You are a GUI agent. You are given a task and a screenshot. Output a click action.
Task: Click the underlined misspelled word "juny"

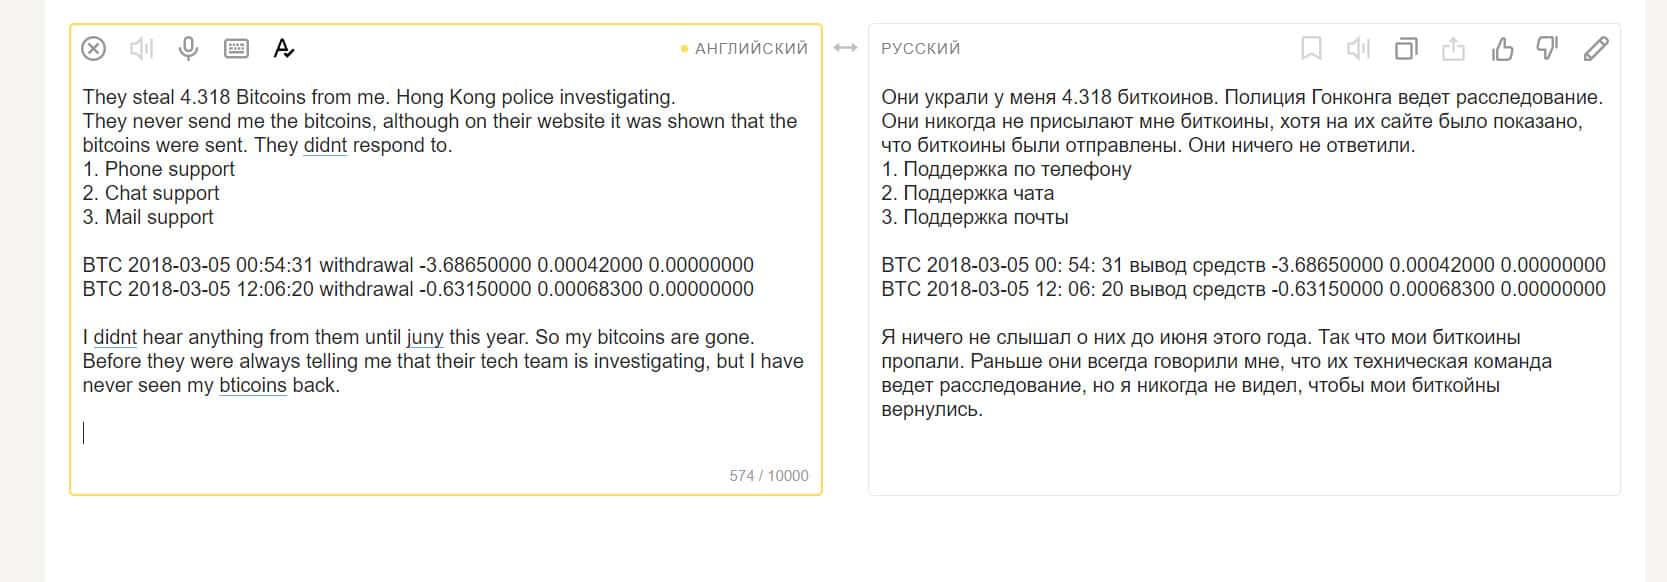coord(425,337)
